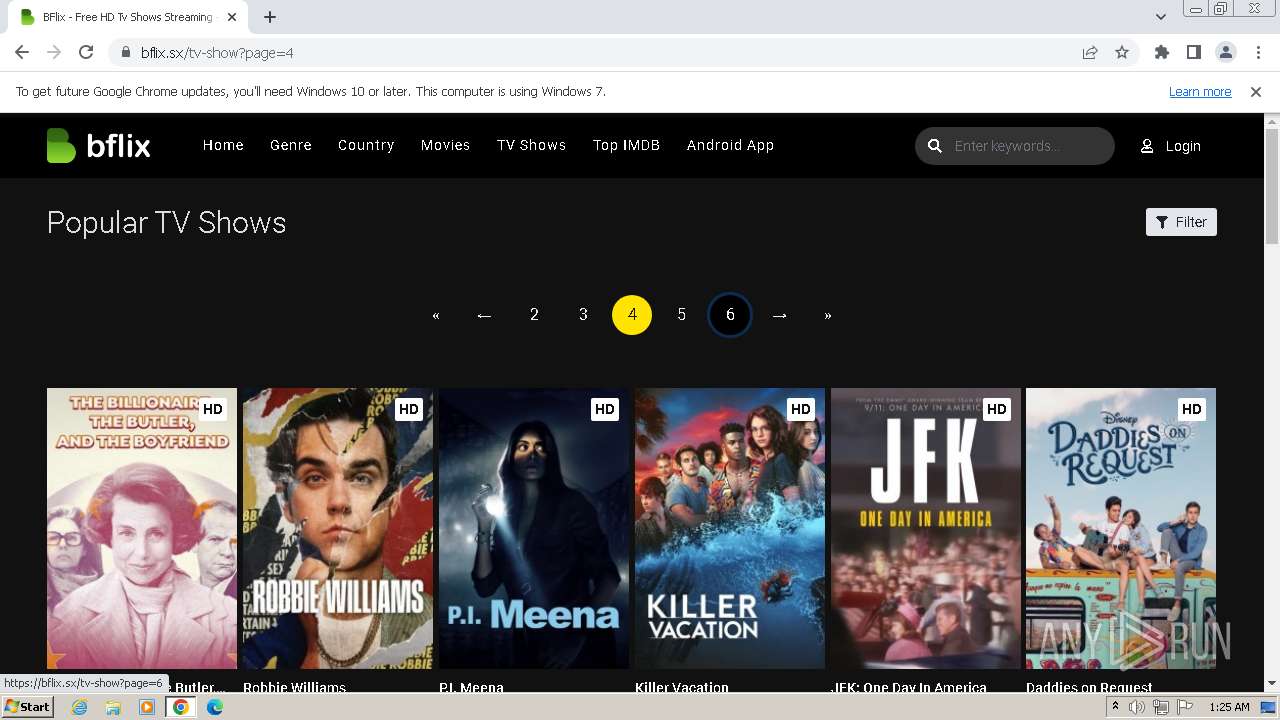The width and height of the screenshot is (1280, 720).
Task: View site info via the lock icon
Action: [x=125, y=53]
